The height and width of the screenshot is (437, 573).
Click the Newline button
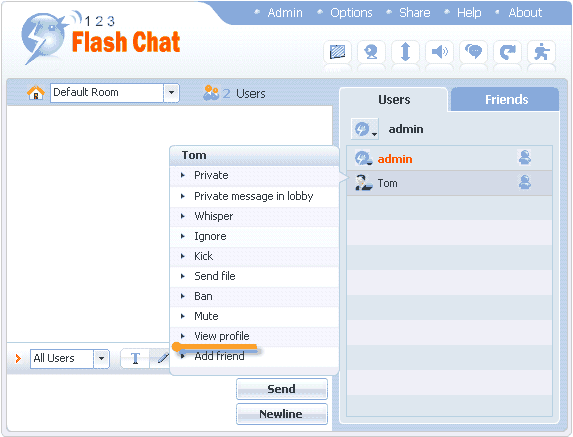[x=281, y=414]
